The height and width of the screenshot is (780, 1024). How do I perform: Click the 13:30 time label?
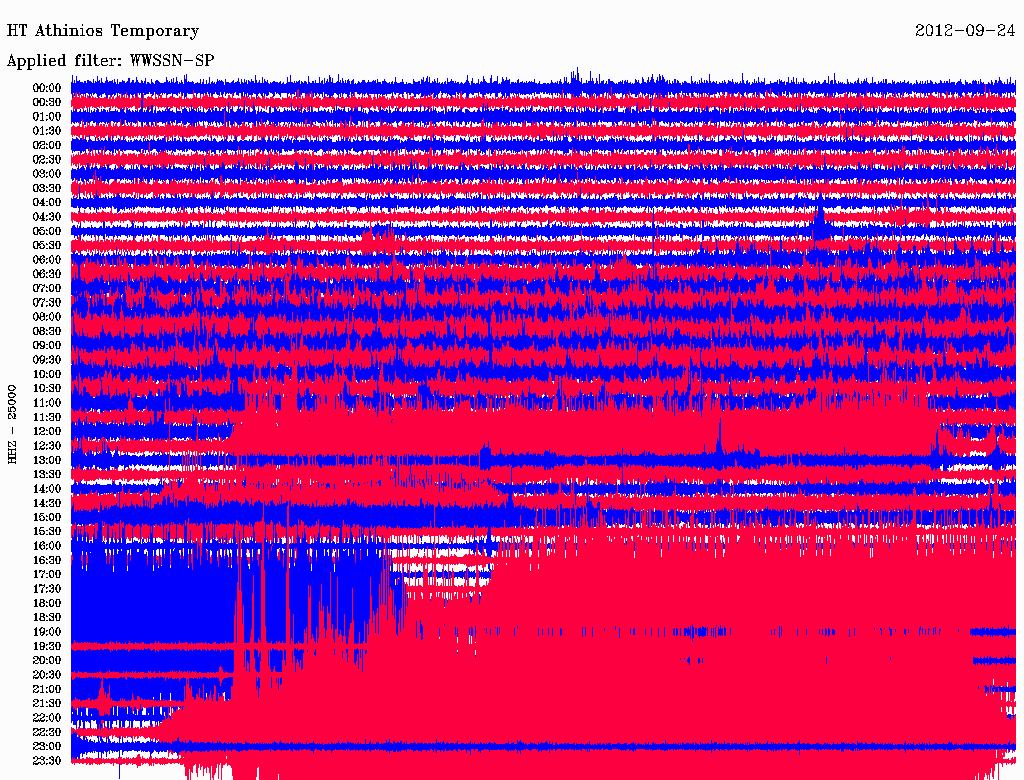pyautogui.click(x=47, y=474)
